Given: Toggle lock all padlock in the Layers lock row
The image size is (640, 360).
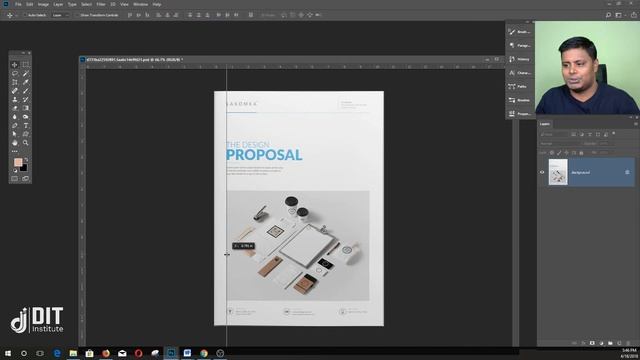Looking at the screenshot, I should pos(581,153).
